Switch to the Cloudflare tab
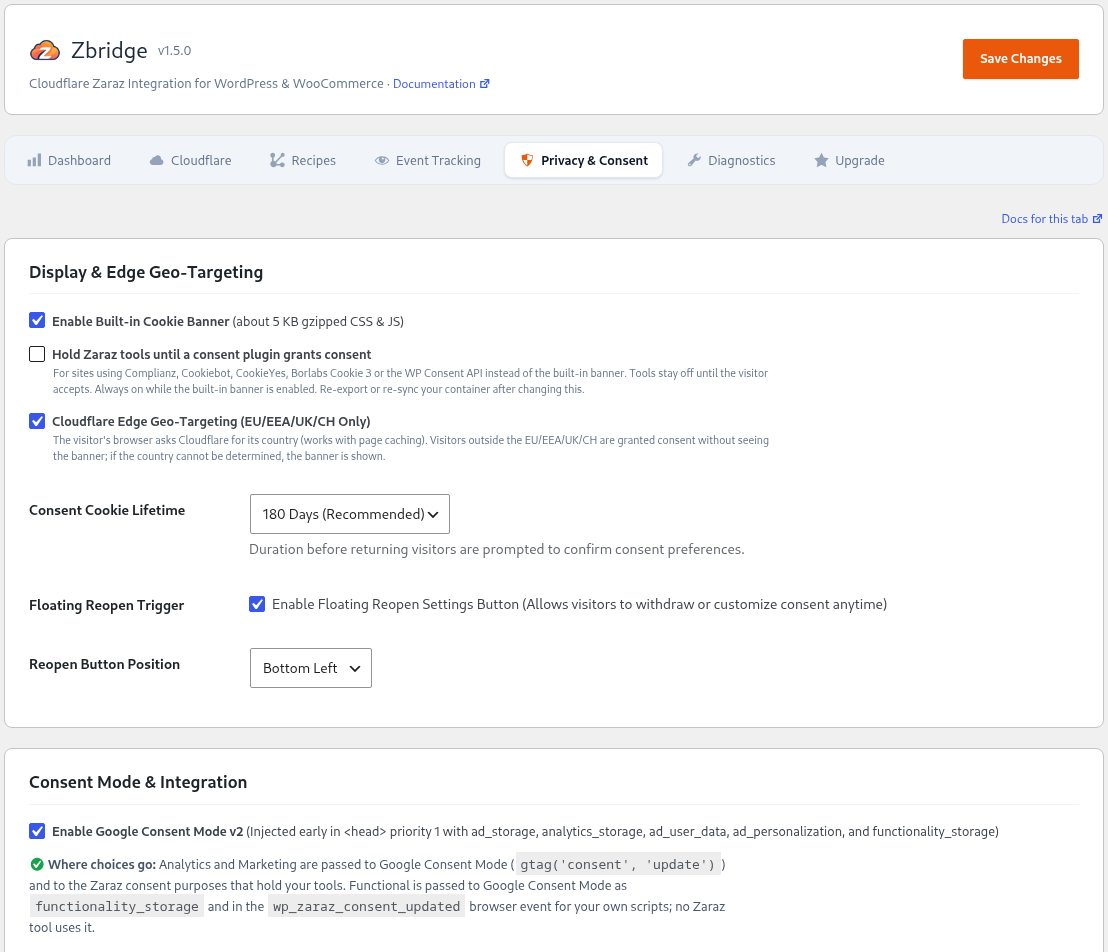 pos(191,160)
